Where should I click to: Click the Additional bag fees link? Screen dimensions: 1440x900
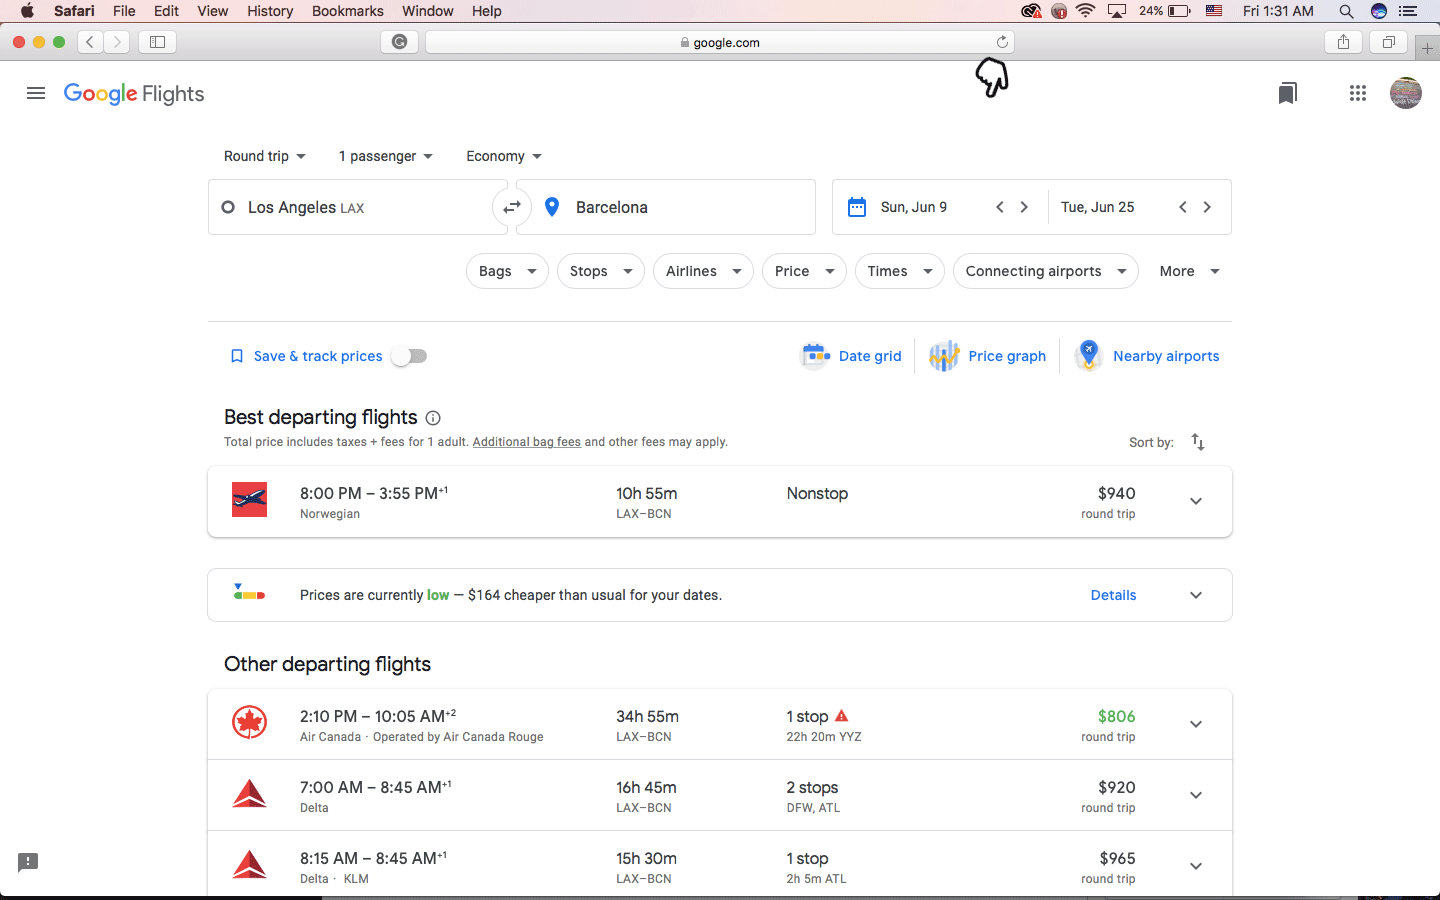click(x=526, y=442)
